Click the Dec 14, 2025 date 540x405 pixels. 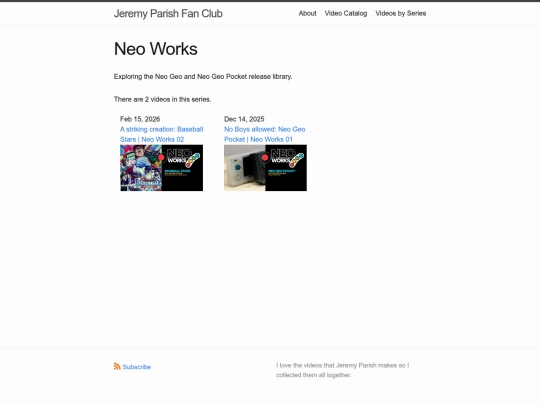coord(244,119)
